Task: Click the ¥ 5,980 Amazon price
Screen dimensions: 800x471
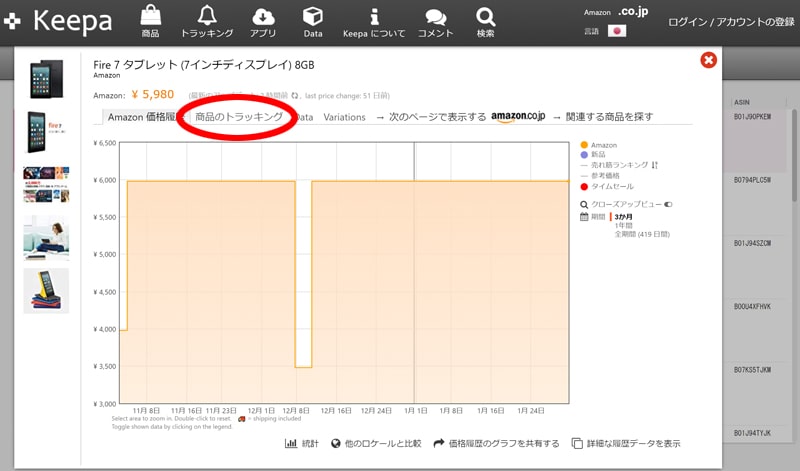Action: 153,94
